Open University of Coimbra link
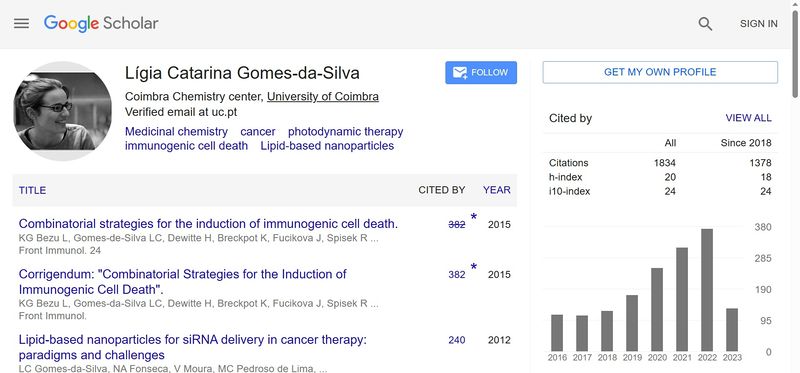This screenshot has height=373, width=800. click(x=323, y=96)
